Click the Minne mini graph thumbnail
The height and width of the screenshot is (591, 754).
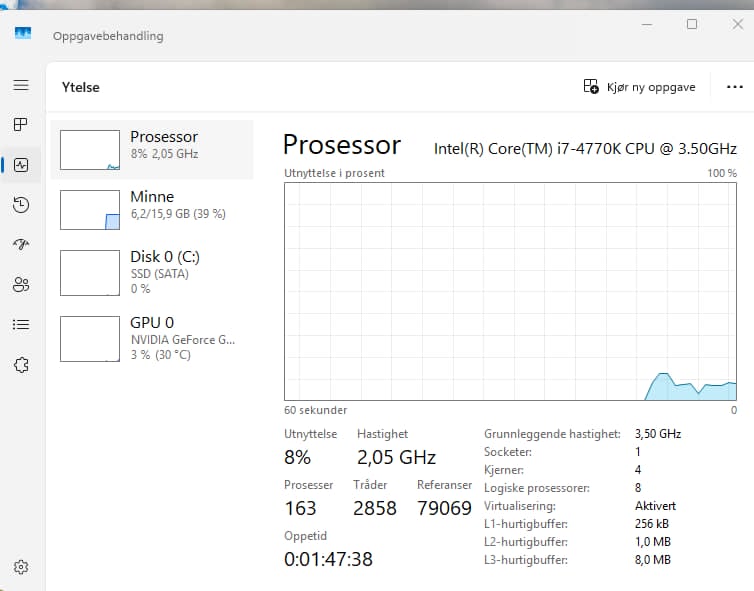(x=90, y=210)
